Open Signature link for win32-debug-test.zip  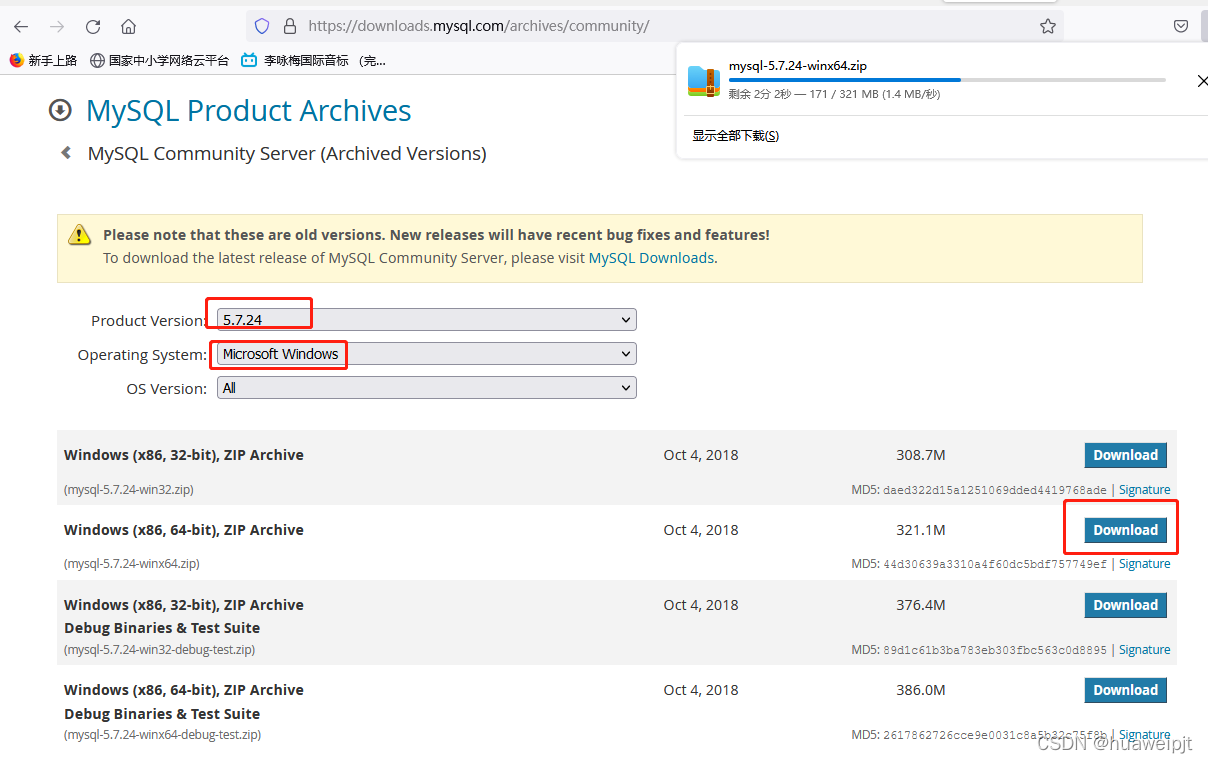click(x=1144, y=650)
